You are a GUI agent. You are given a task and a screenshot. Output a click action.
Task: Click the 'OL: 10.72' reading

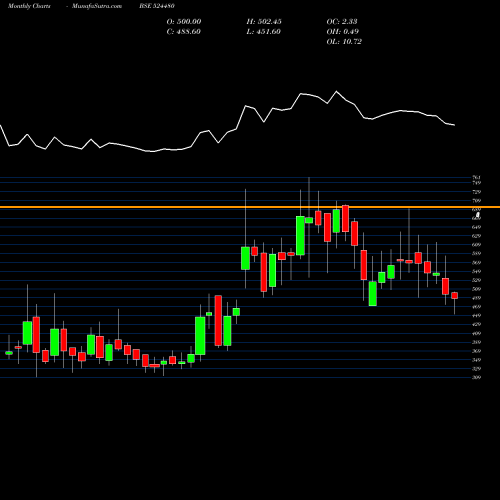344,42
